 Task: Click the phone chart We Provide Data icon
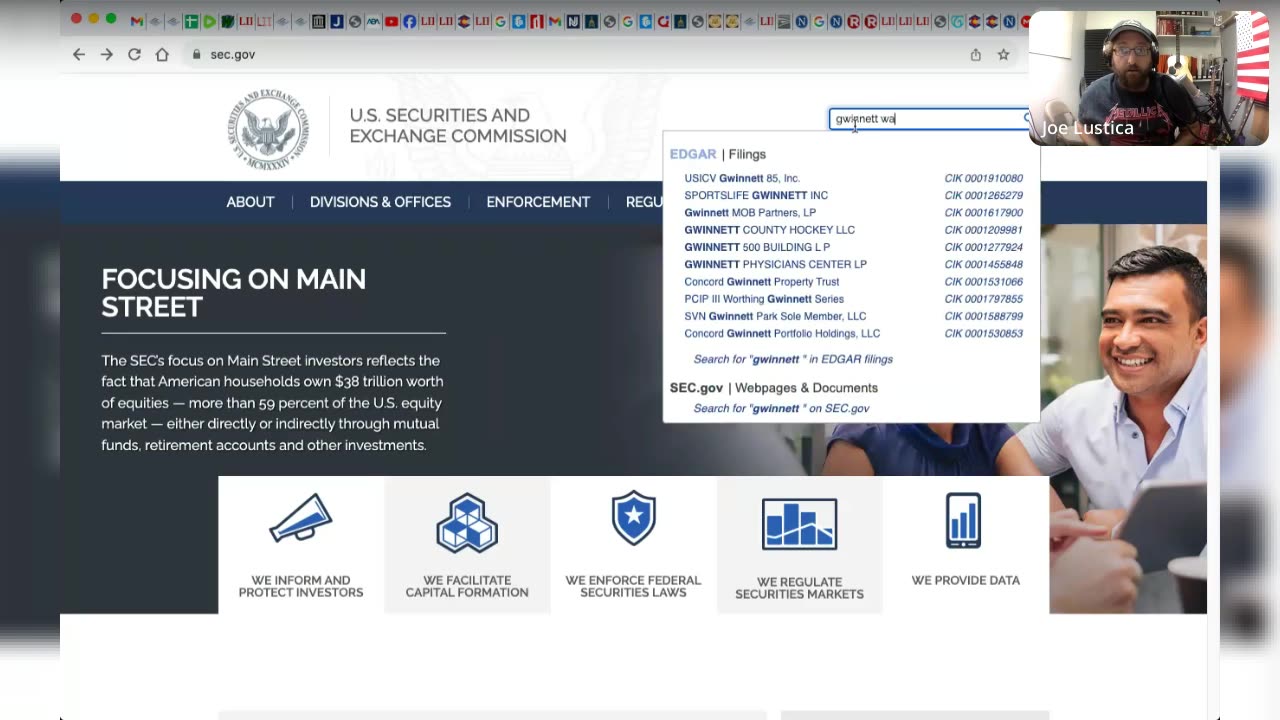pyautogui.click(x=964, y=520)
